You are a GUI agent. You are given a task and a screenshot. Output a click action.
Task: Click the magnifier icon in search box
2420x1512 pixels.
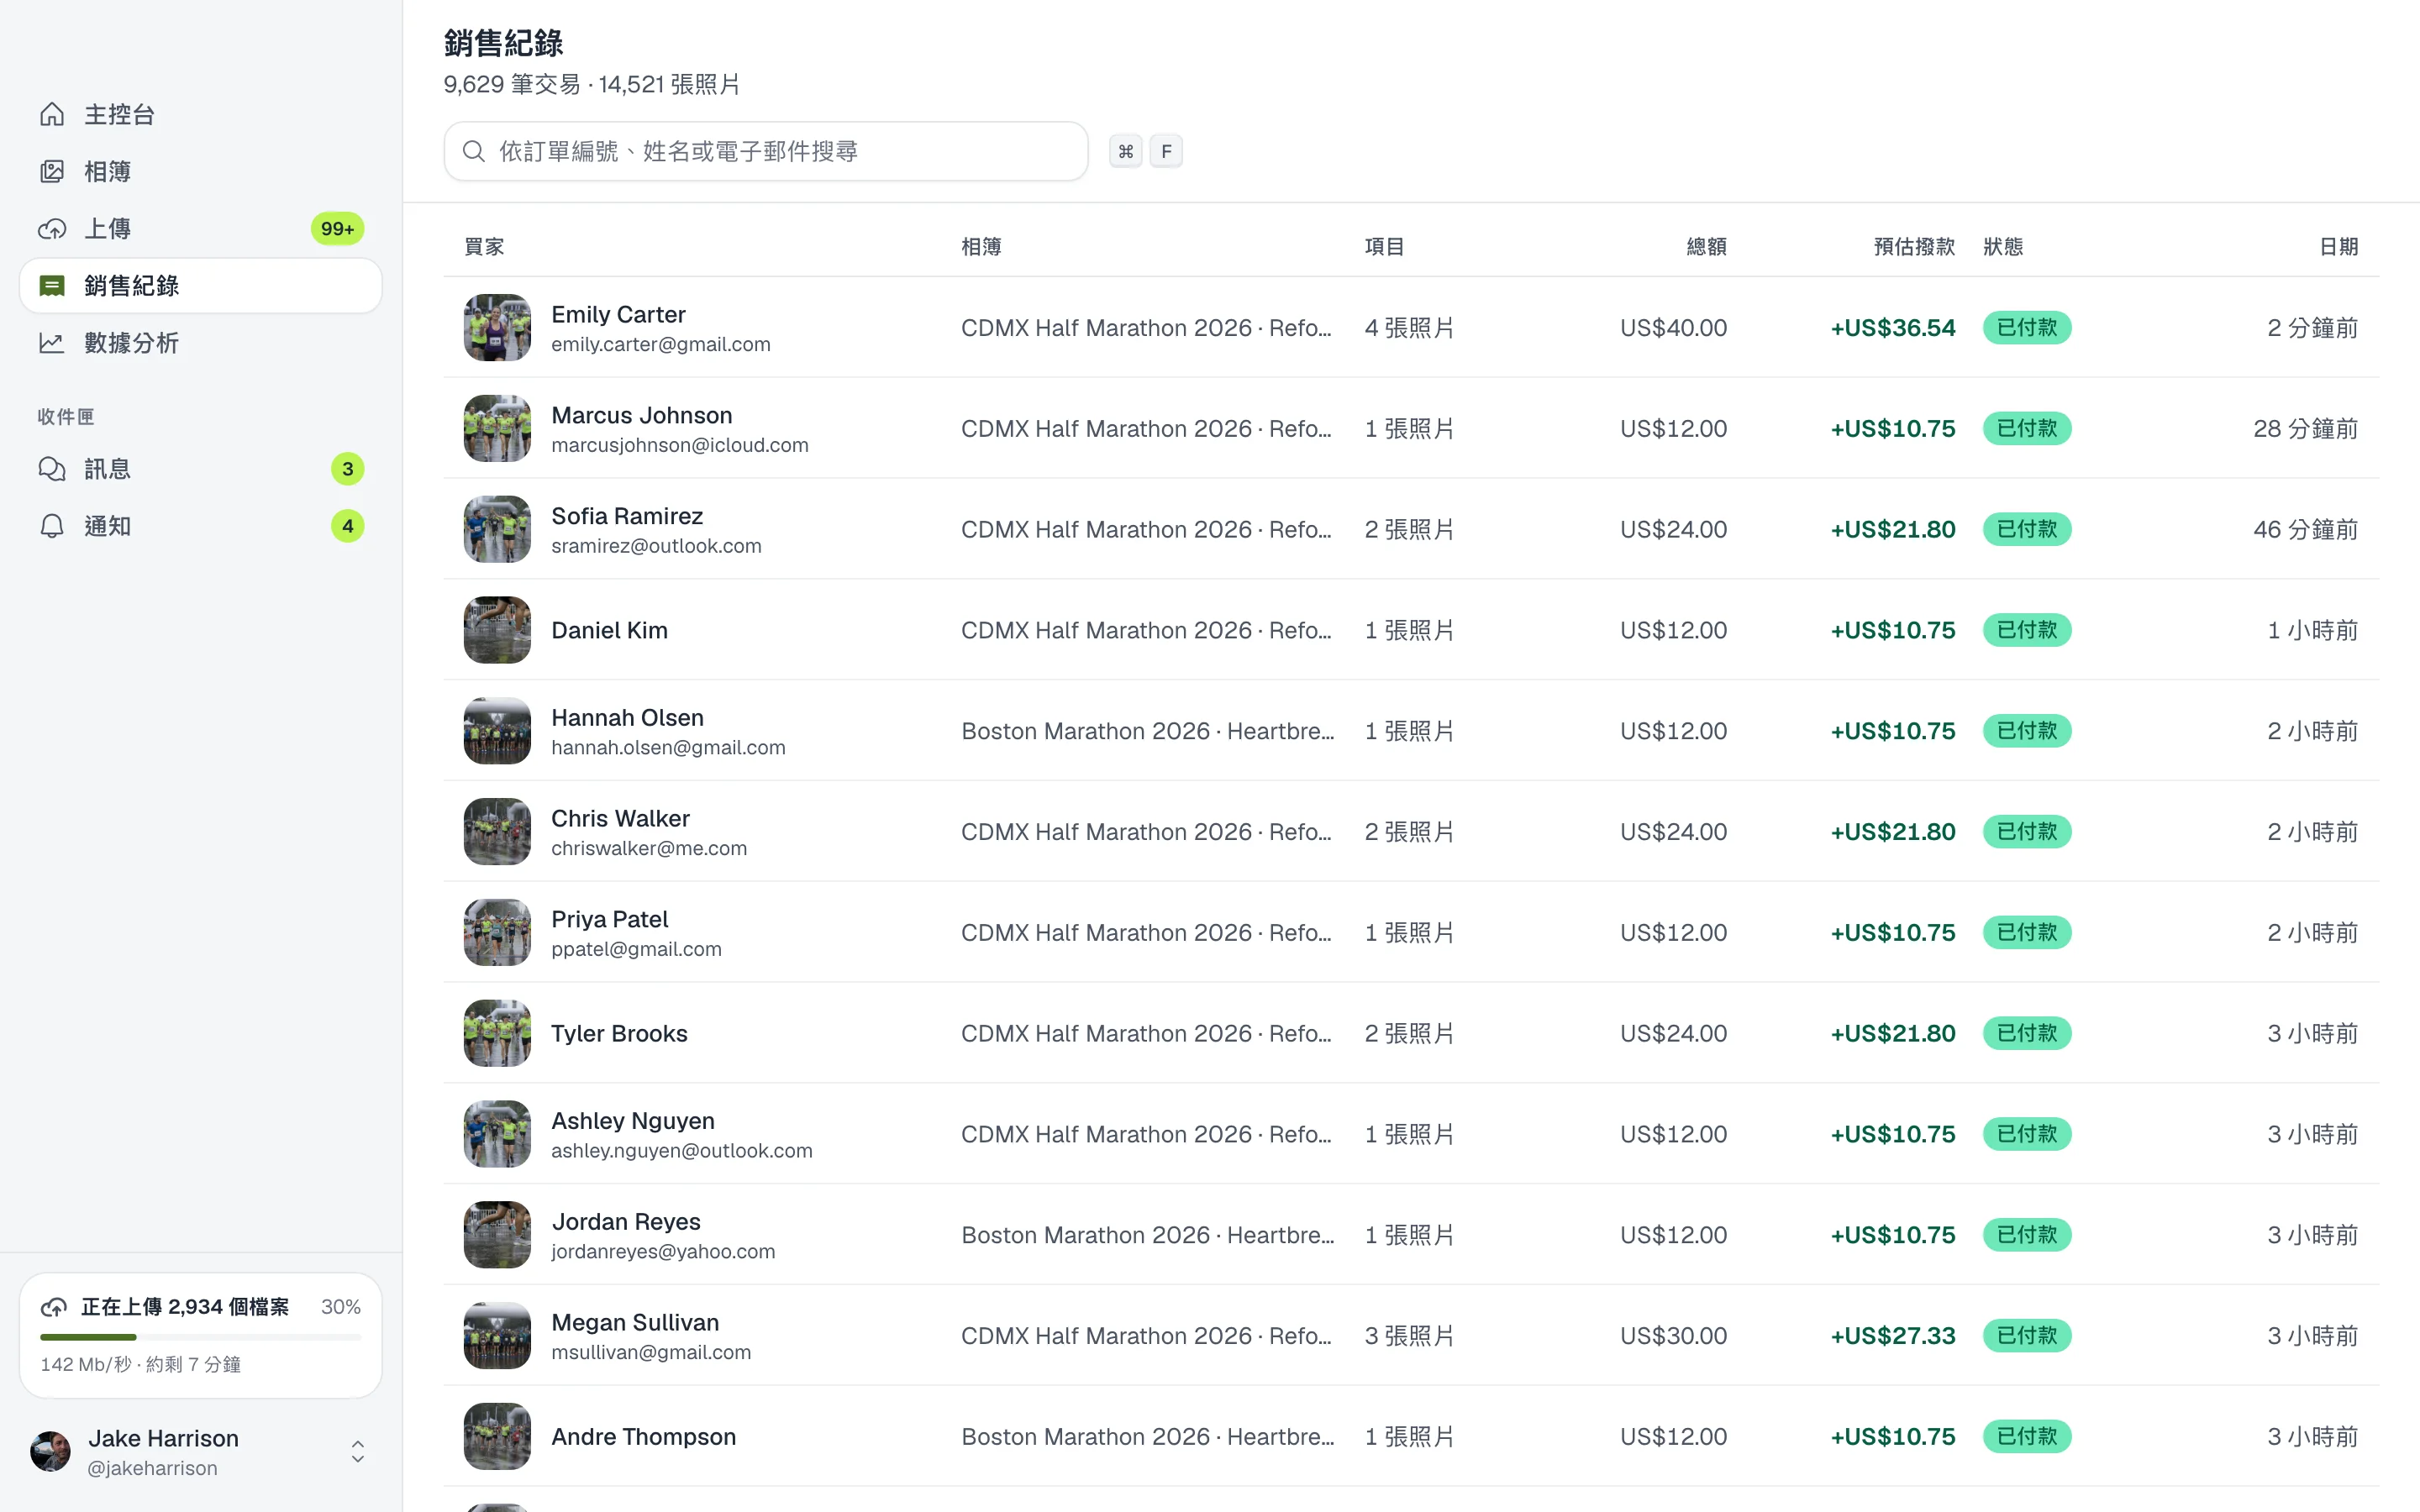474,151
